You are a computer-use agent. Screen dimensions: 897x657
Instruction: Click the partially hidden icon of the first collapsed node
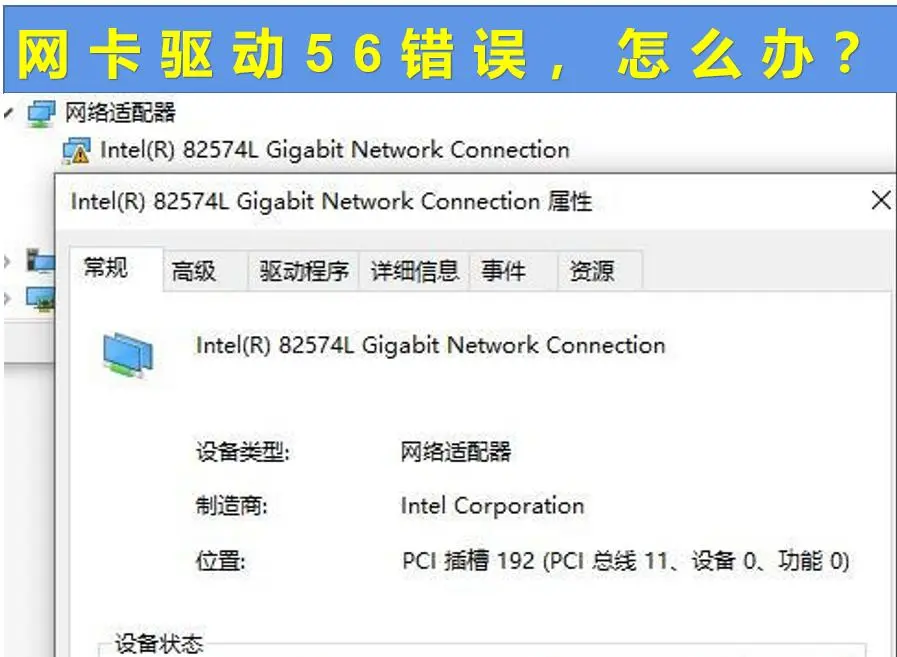41,262
